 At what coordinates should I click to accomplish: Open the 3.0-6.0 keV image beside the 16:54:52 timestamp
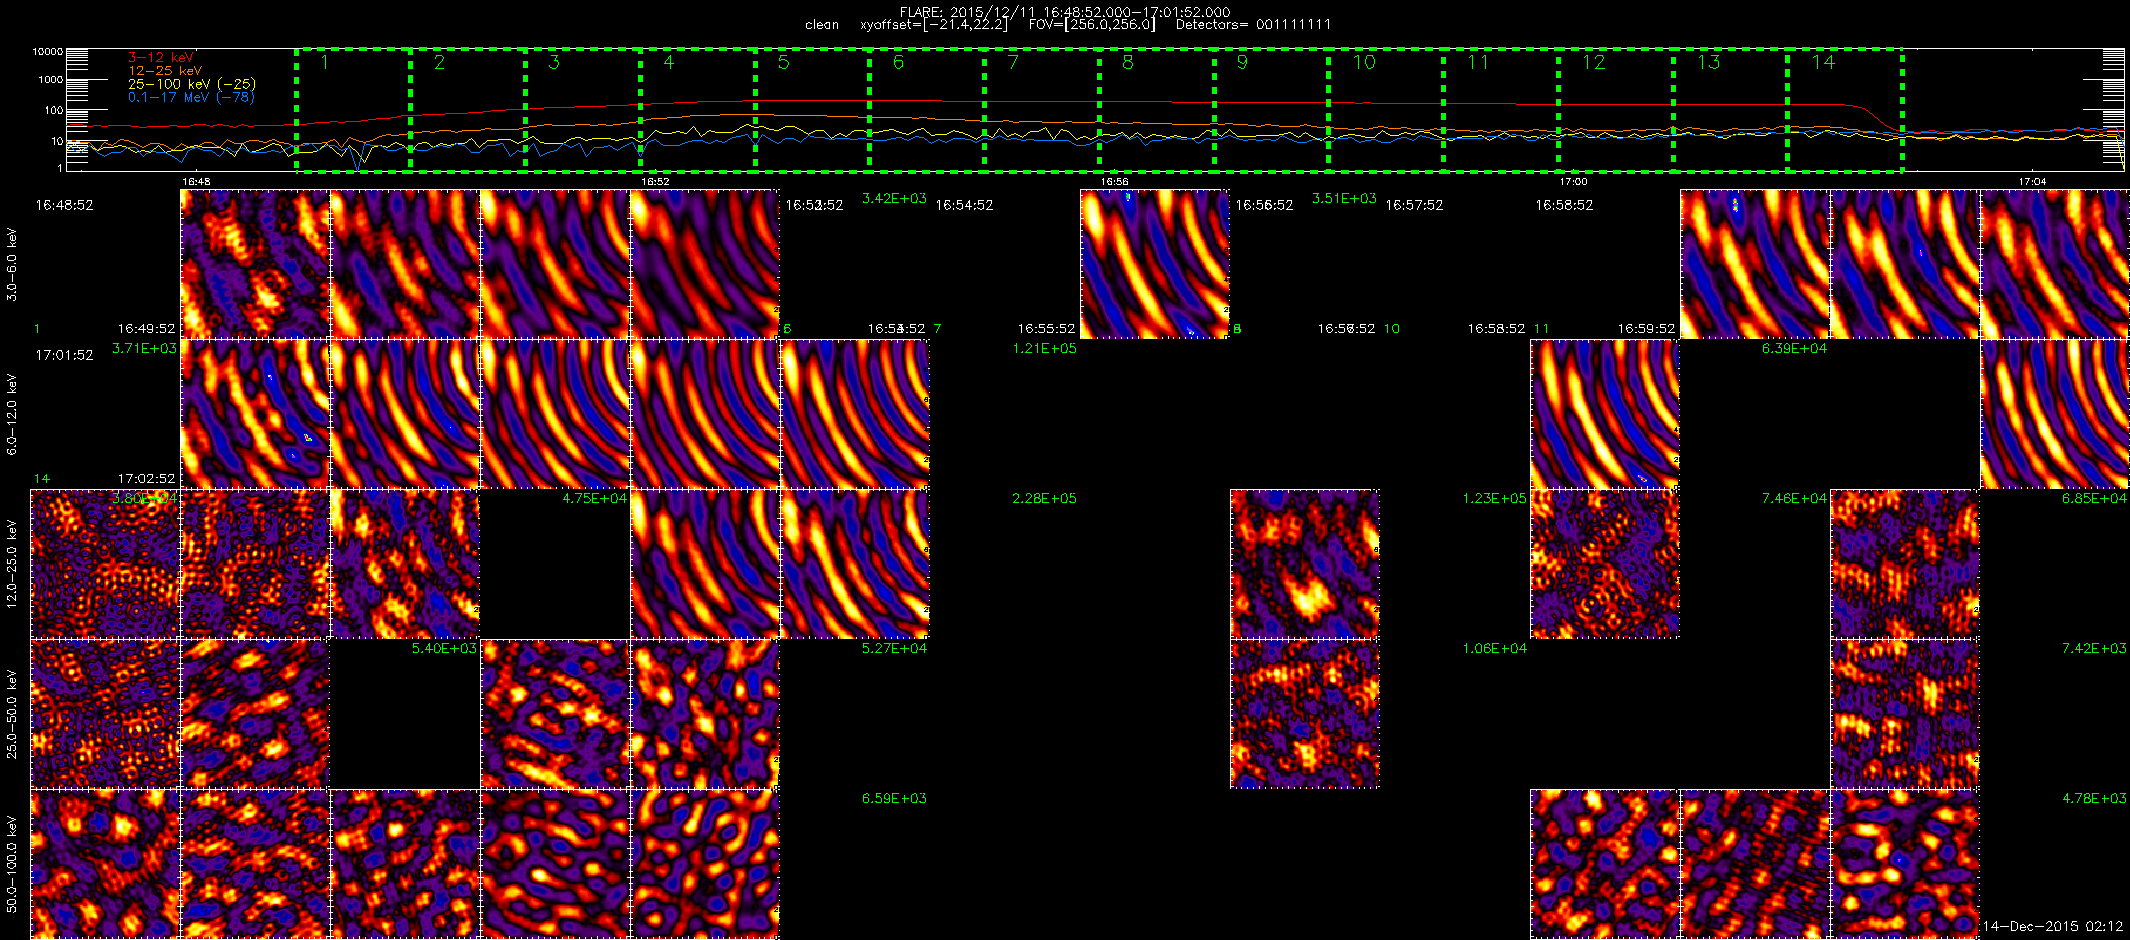point(1155,264)
